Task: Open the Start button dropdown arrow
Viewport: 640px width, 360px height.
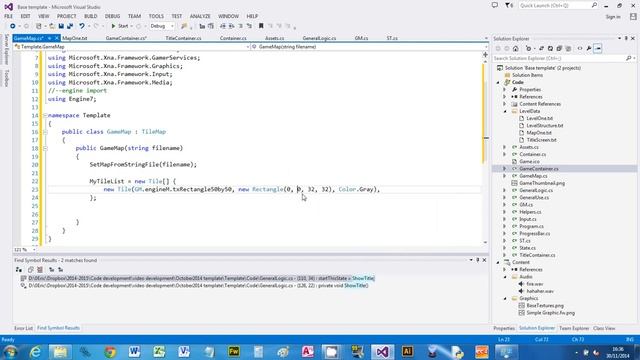Action: tap(131, 26)
